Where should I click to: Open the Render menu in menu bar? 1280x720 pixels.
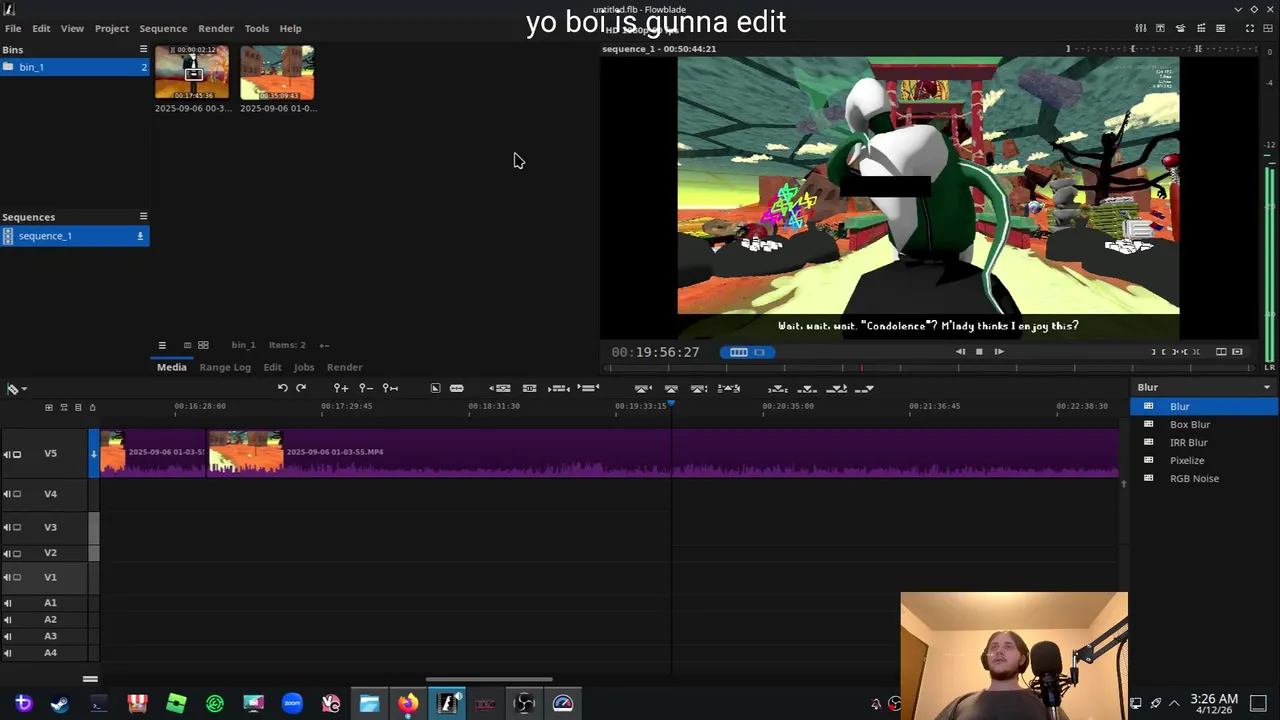click(x=216, y=28)
